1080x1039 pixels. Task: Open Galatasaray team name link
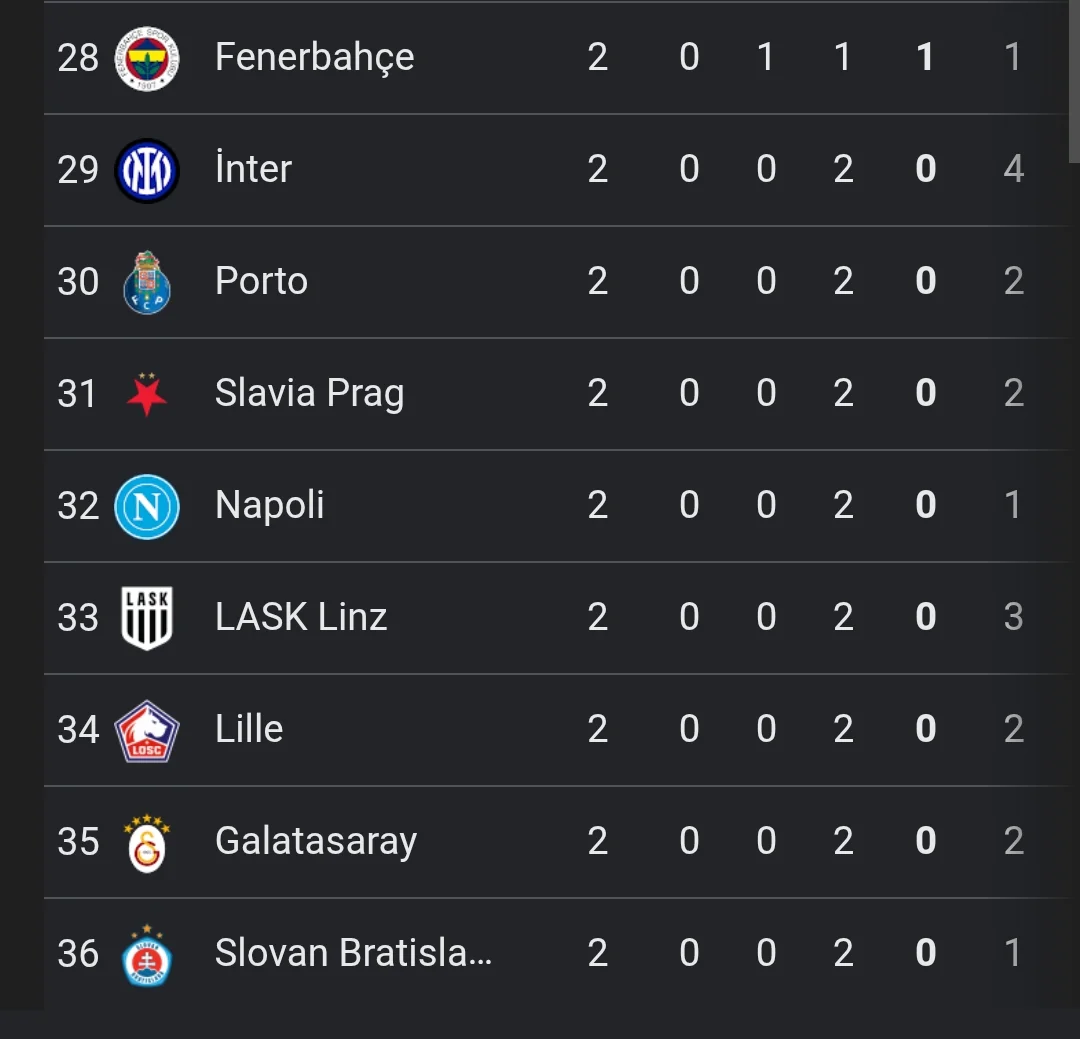pyautogui.click(x=316, y=841)
